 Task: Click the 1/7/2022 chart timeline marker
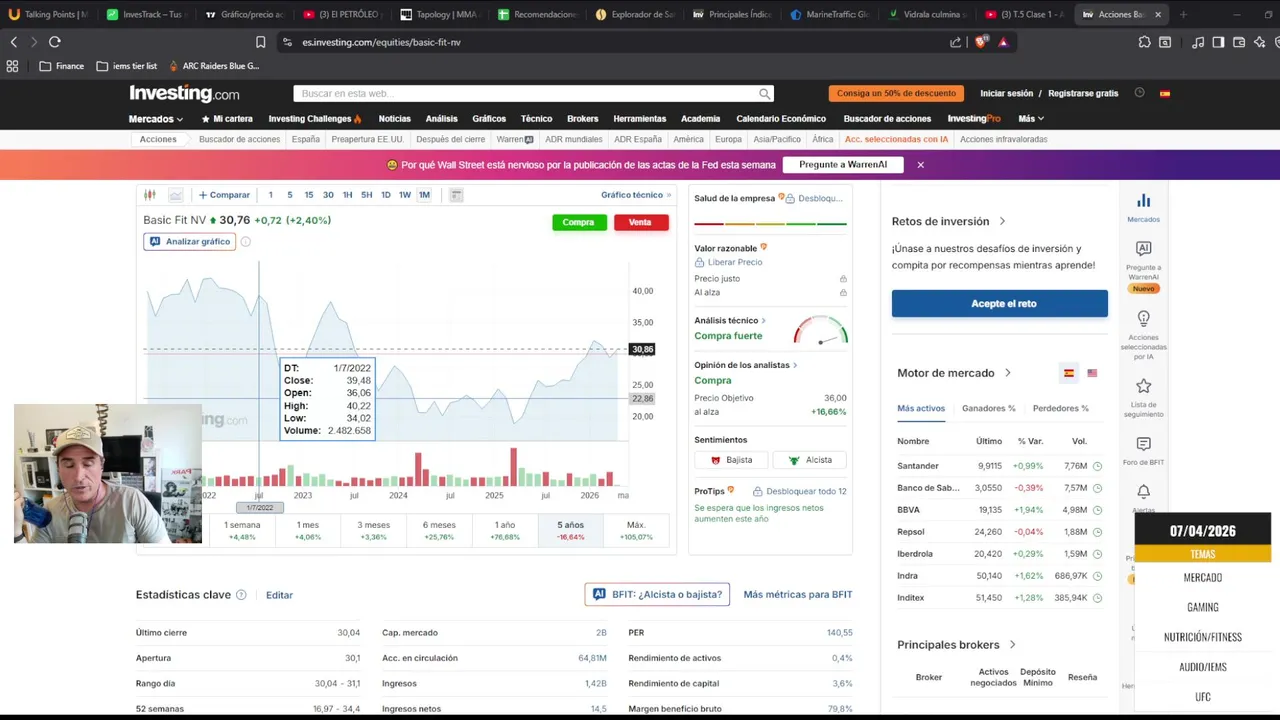(260, 508)
